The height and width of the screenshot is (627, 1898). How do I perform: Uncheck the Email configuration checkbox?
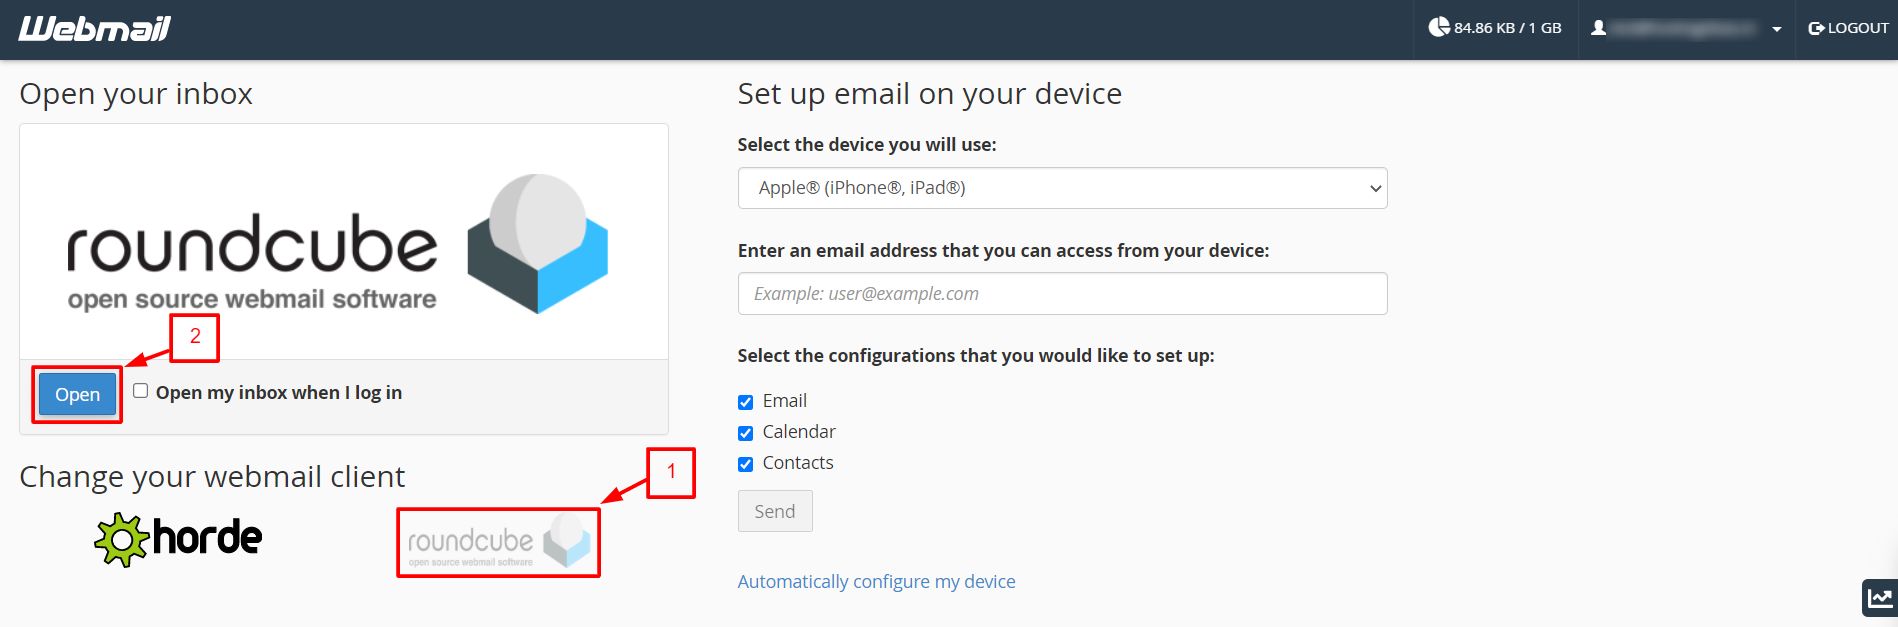(x=745, y=402)
